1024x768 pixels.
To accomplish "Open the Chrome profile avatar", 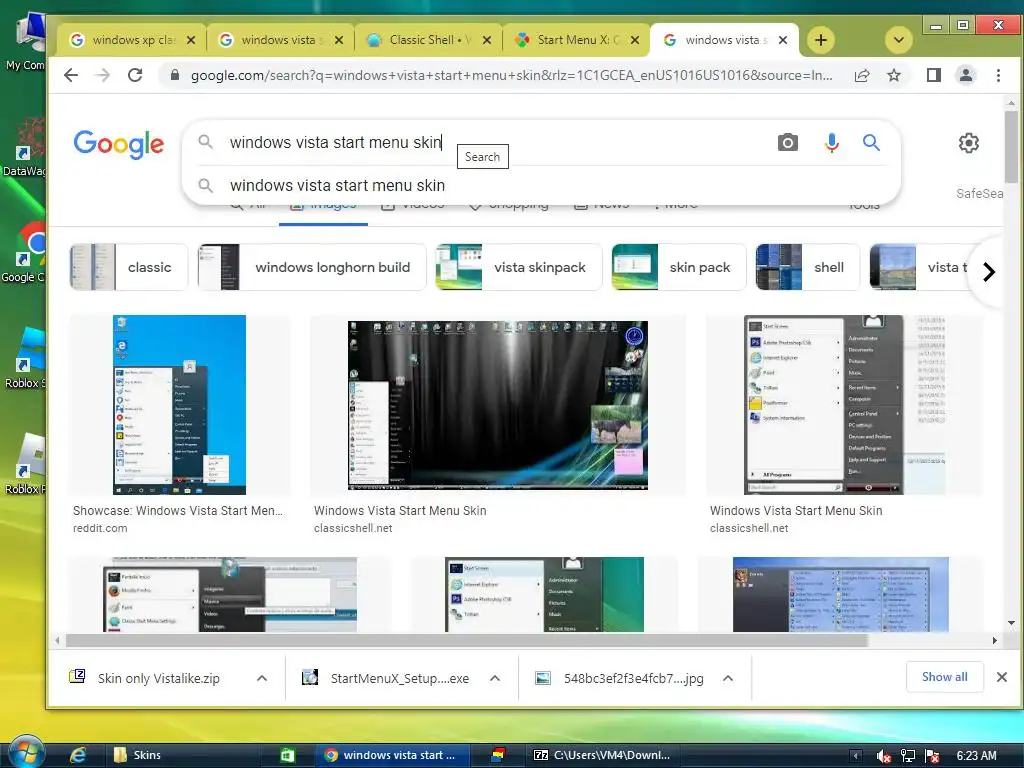I will coord(966,75).
